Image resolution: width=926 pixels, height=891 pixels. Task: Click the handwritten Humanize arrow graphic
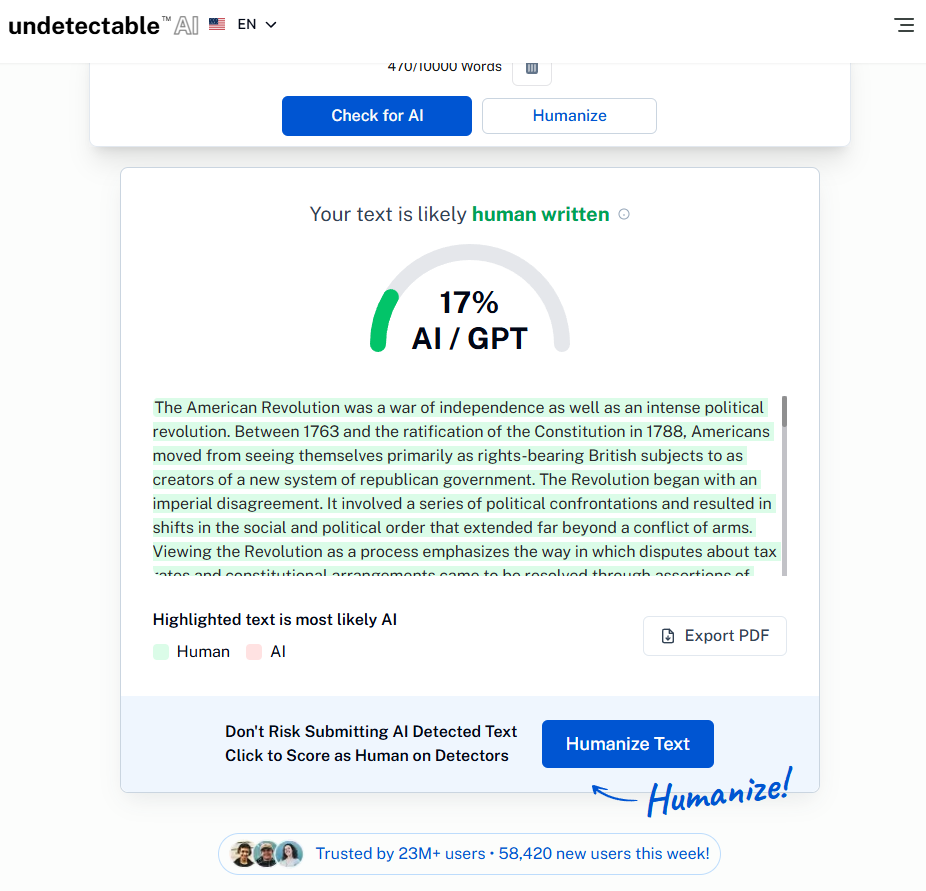(x=692, y=792)
